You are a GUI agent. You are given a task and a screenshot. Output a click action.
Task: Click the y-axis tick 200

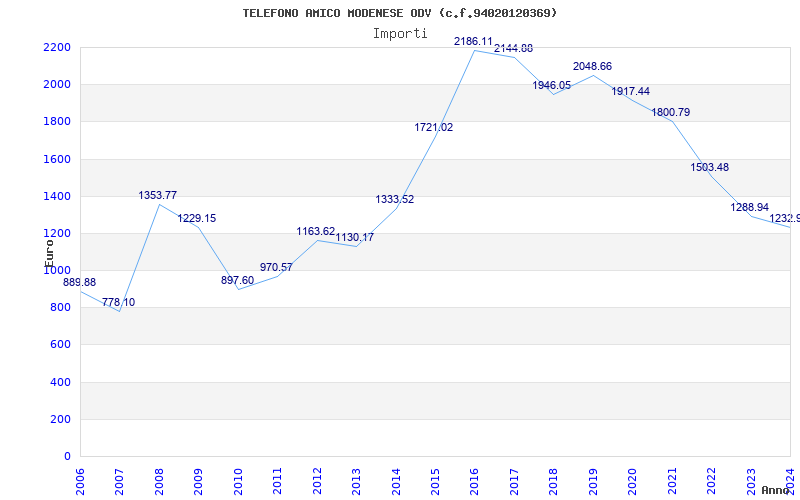tap(60, 419)
